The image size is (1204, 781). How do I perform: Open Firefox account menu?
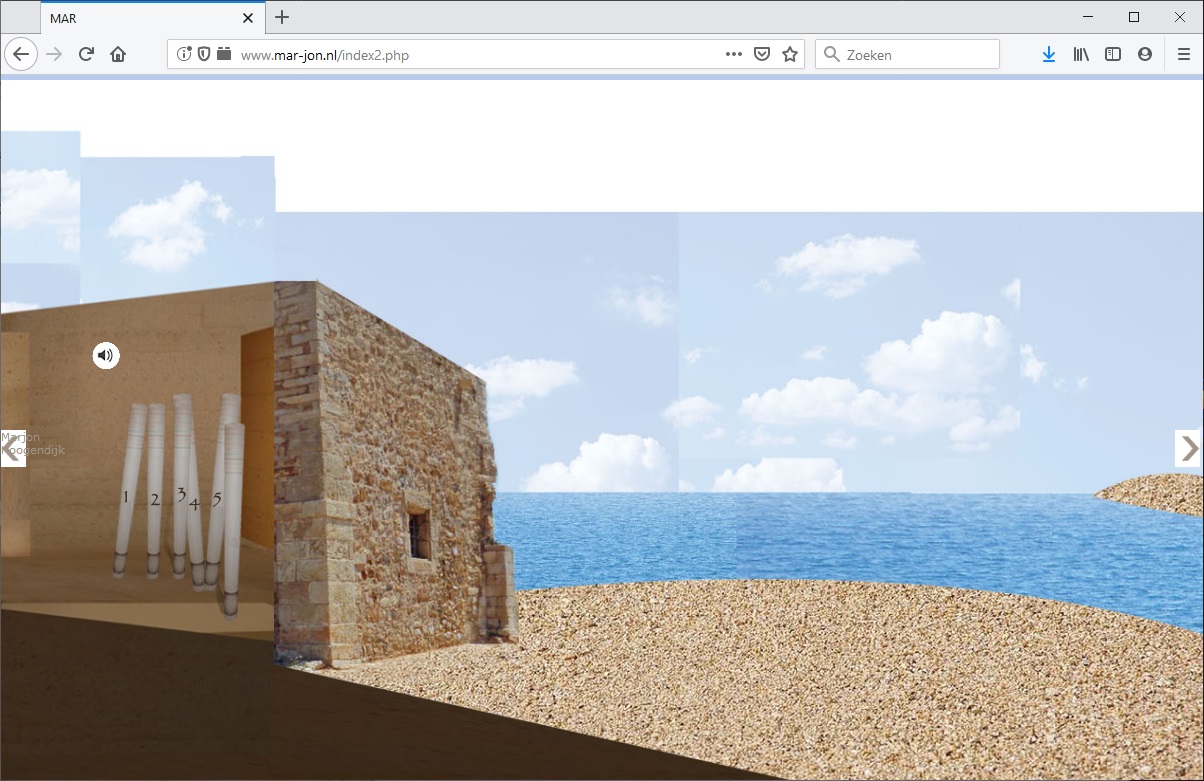pos(1145,55)
